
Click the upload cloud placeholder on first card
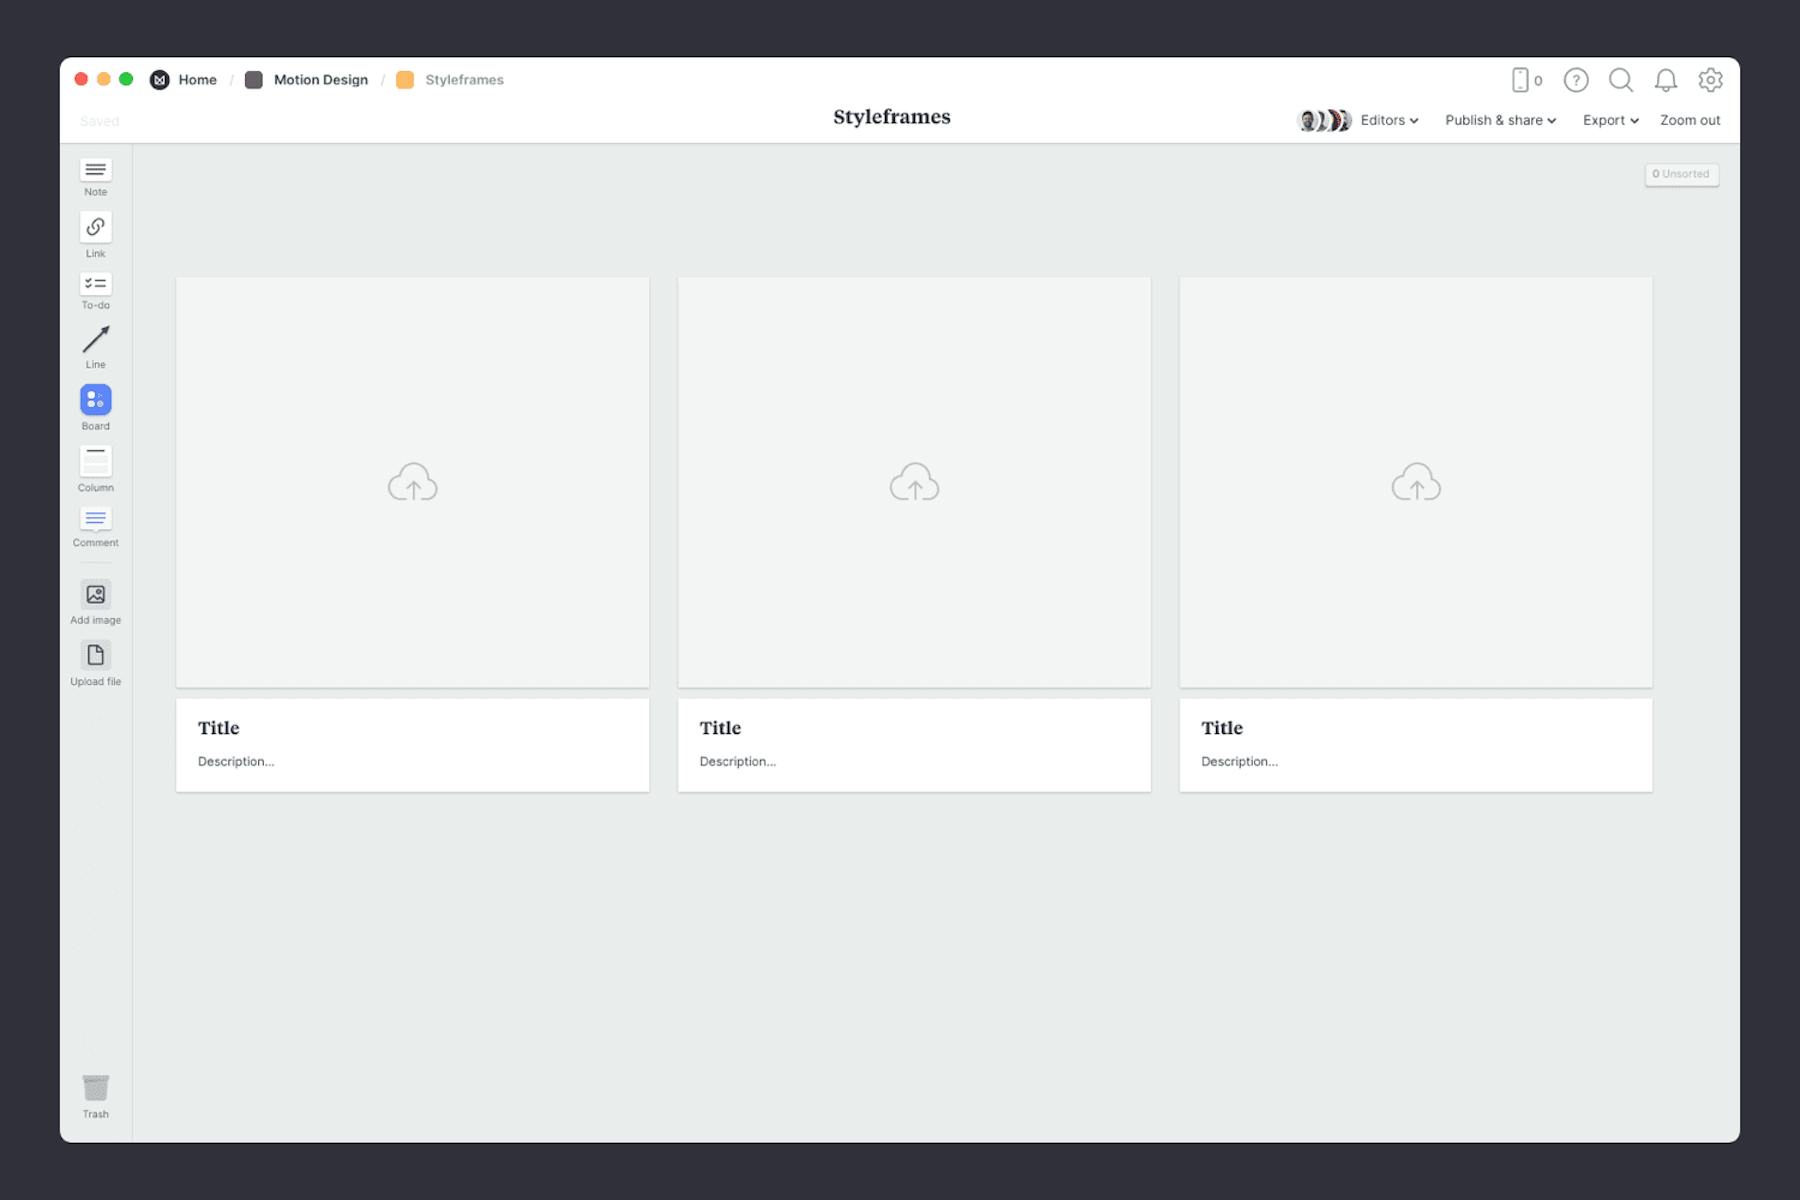pyautogui.click(x=412, y=483)
